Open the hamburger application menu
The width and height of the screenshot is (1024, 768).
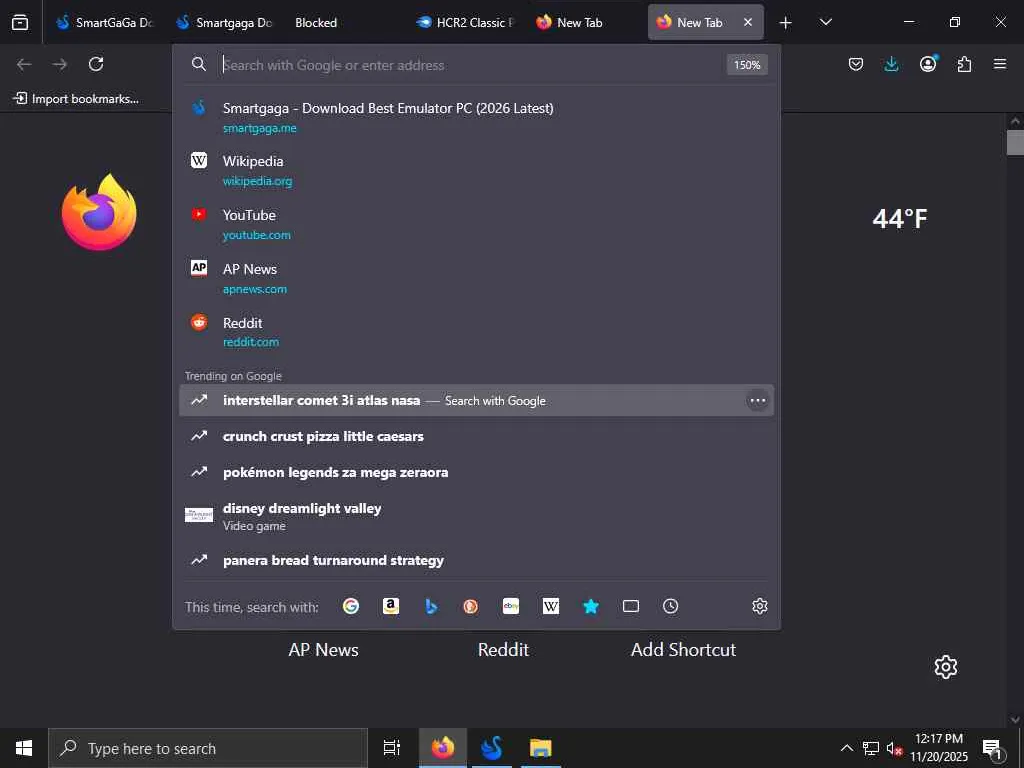pyautogui.click(x=1000, y=64)
